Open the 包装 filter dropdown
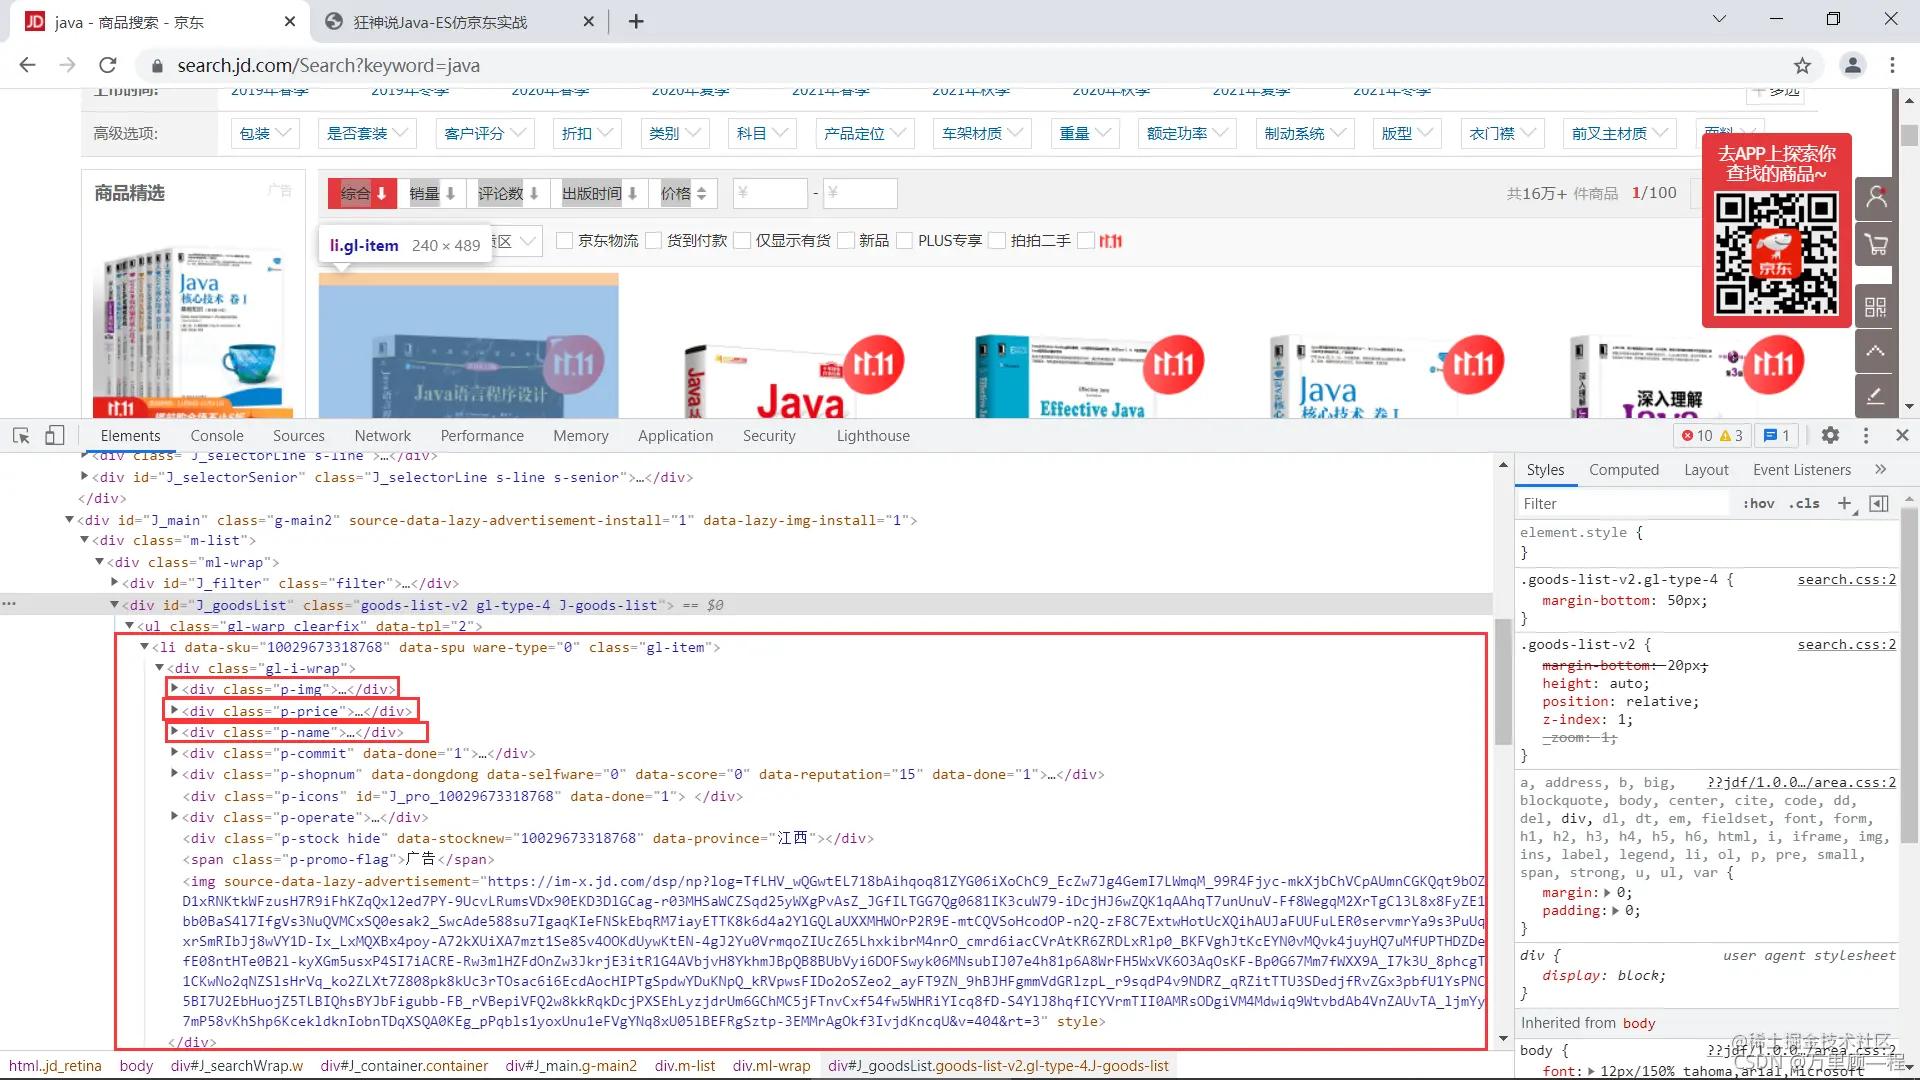 point(264,133)
